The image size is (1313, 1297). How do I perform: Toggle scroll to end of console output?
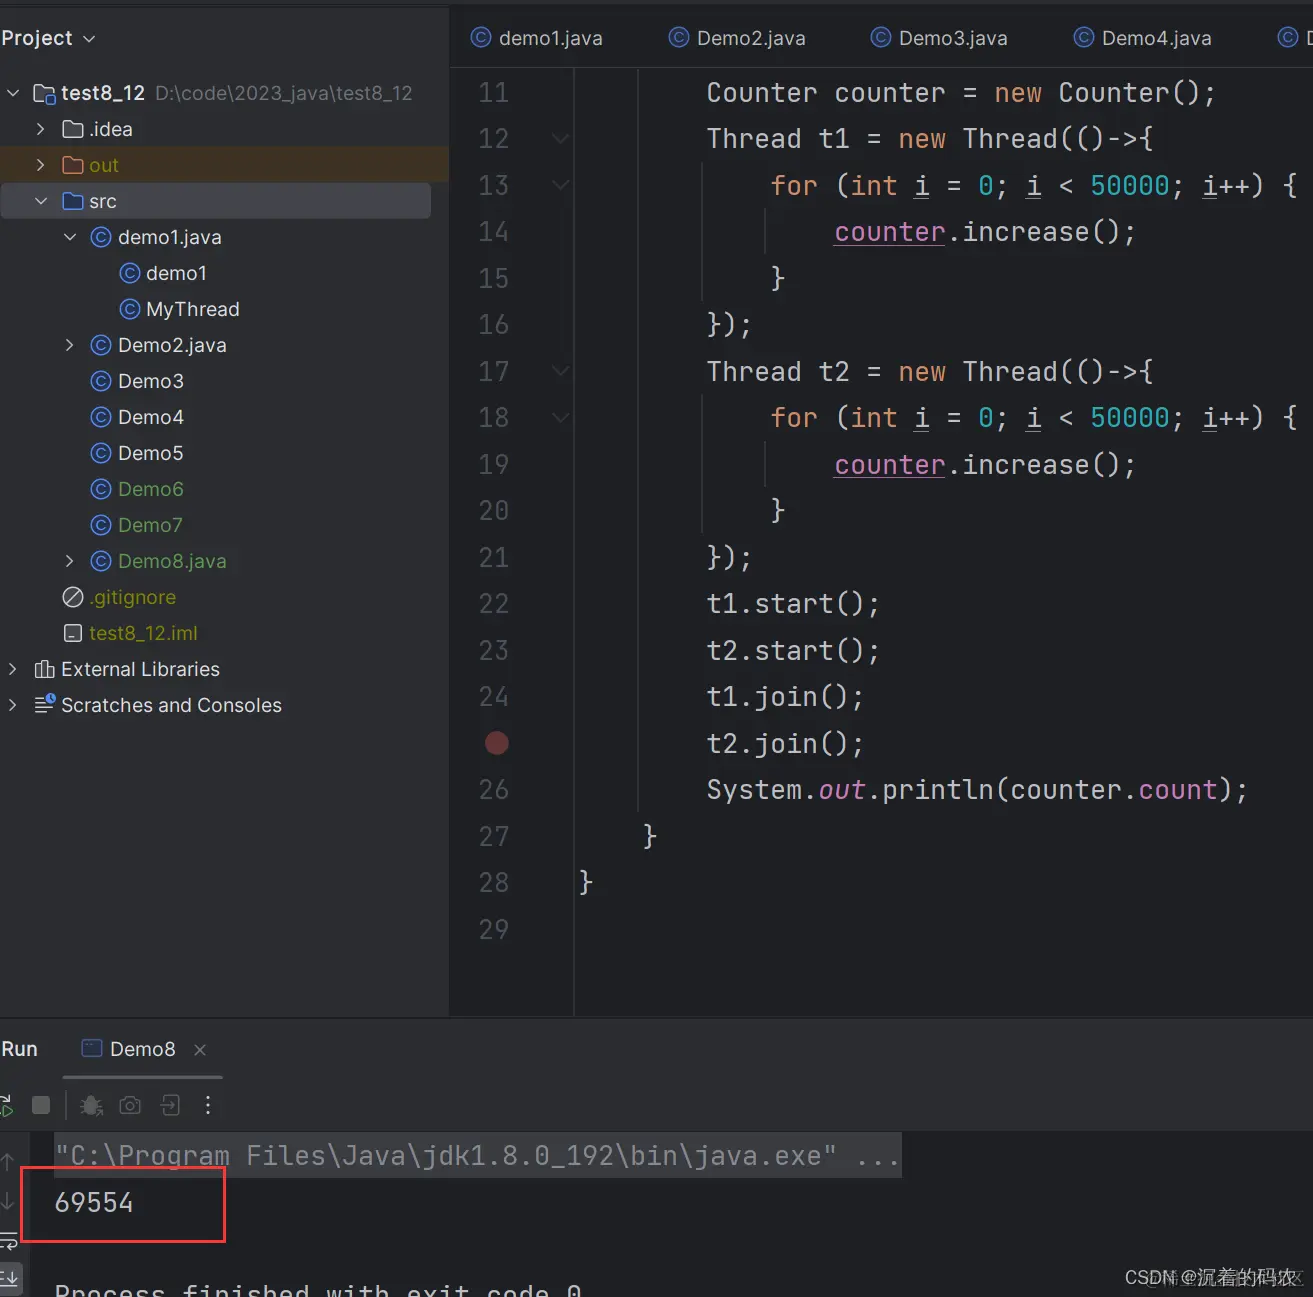pos(8,1279)
